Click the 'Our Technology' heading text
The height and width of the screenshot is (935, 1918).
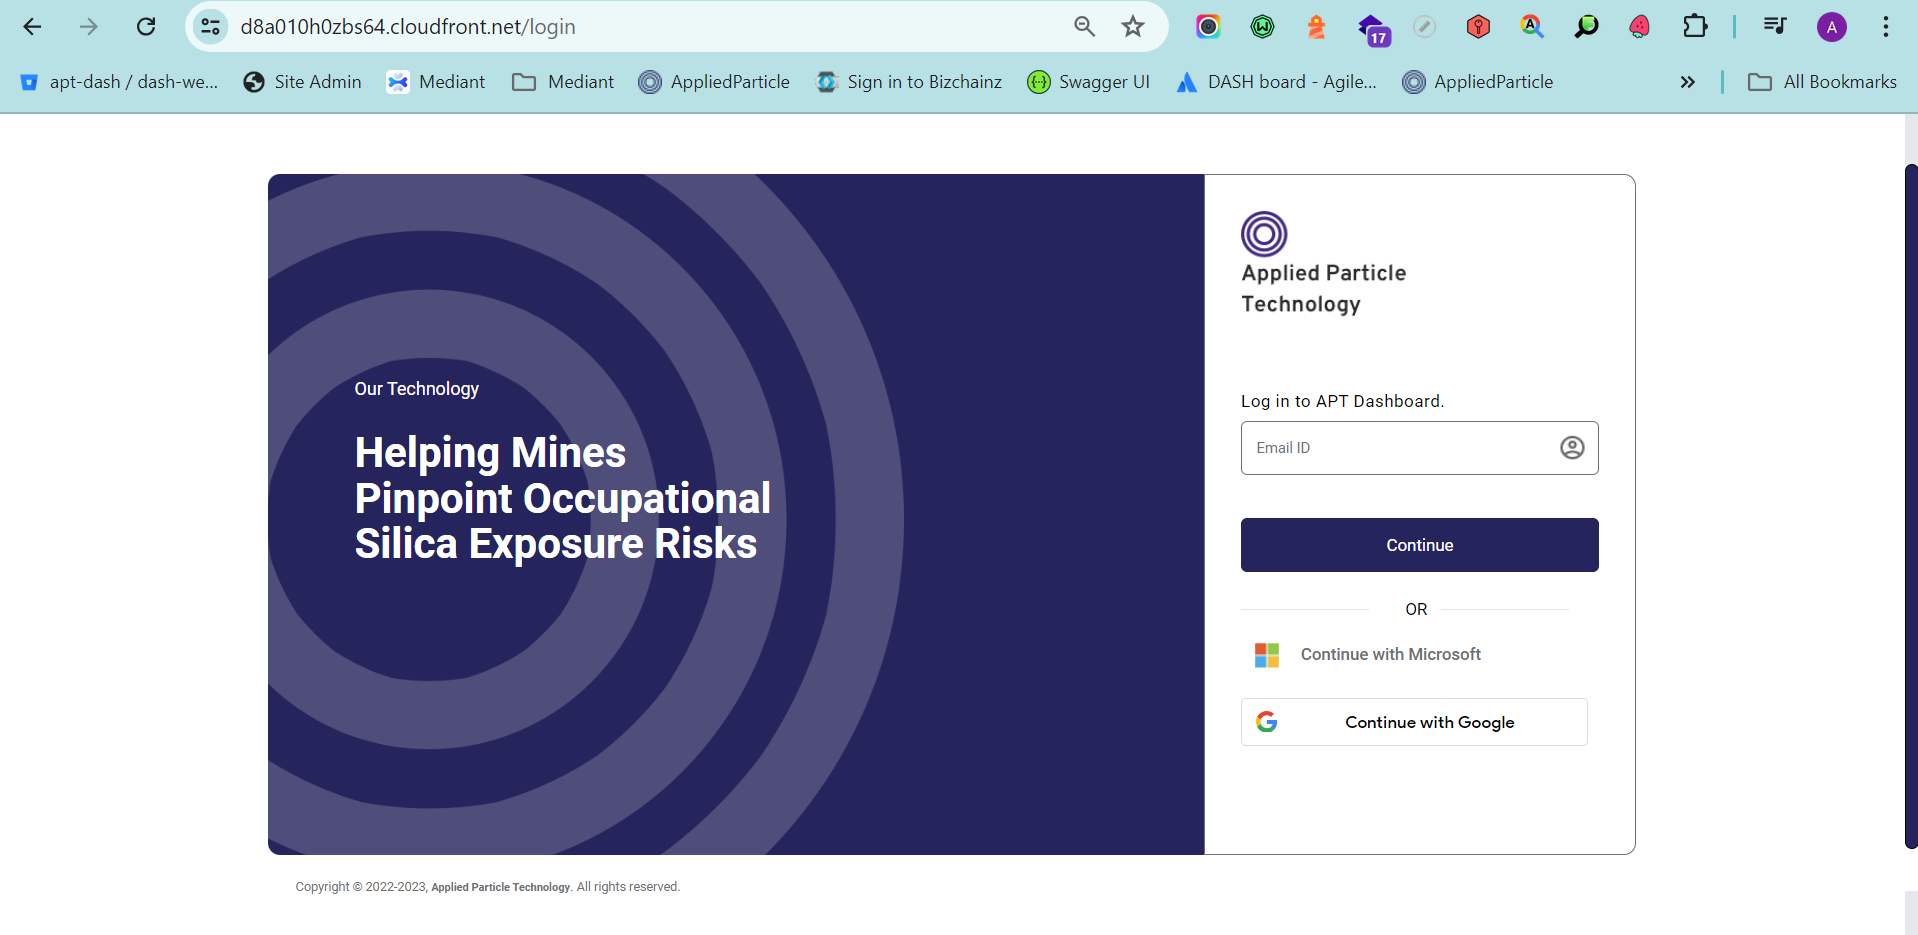[x=416, y=389]
